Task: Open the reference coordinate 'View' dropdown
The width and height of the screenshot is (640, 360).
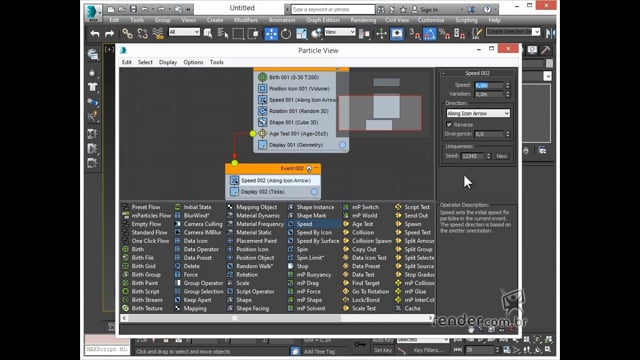Action: click(x=340, y=32)
